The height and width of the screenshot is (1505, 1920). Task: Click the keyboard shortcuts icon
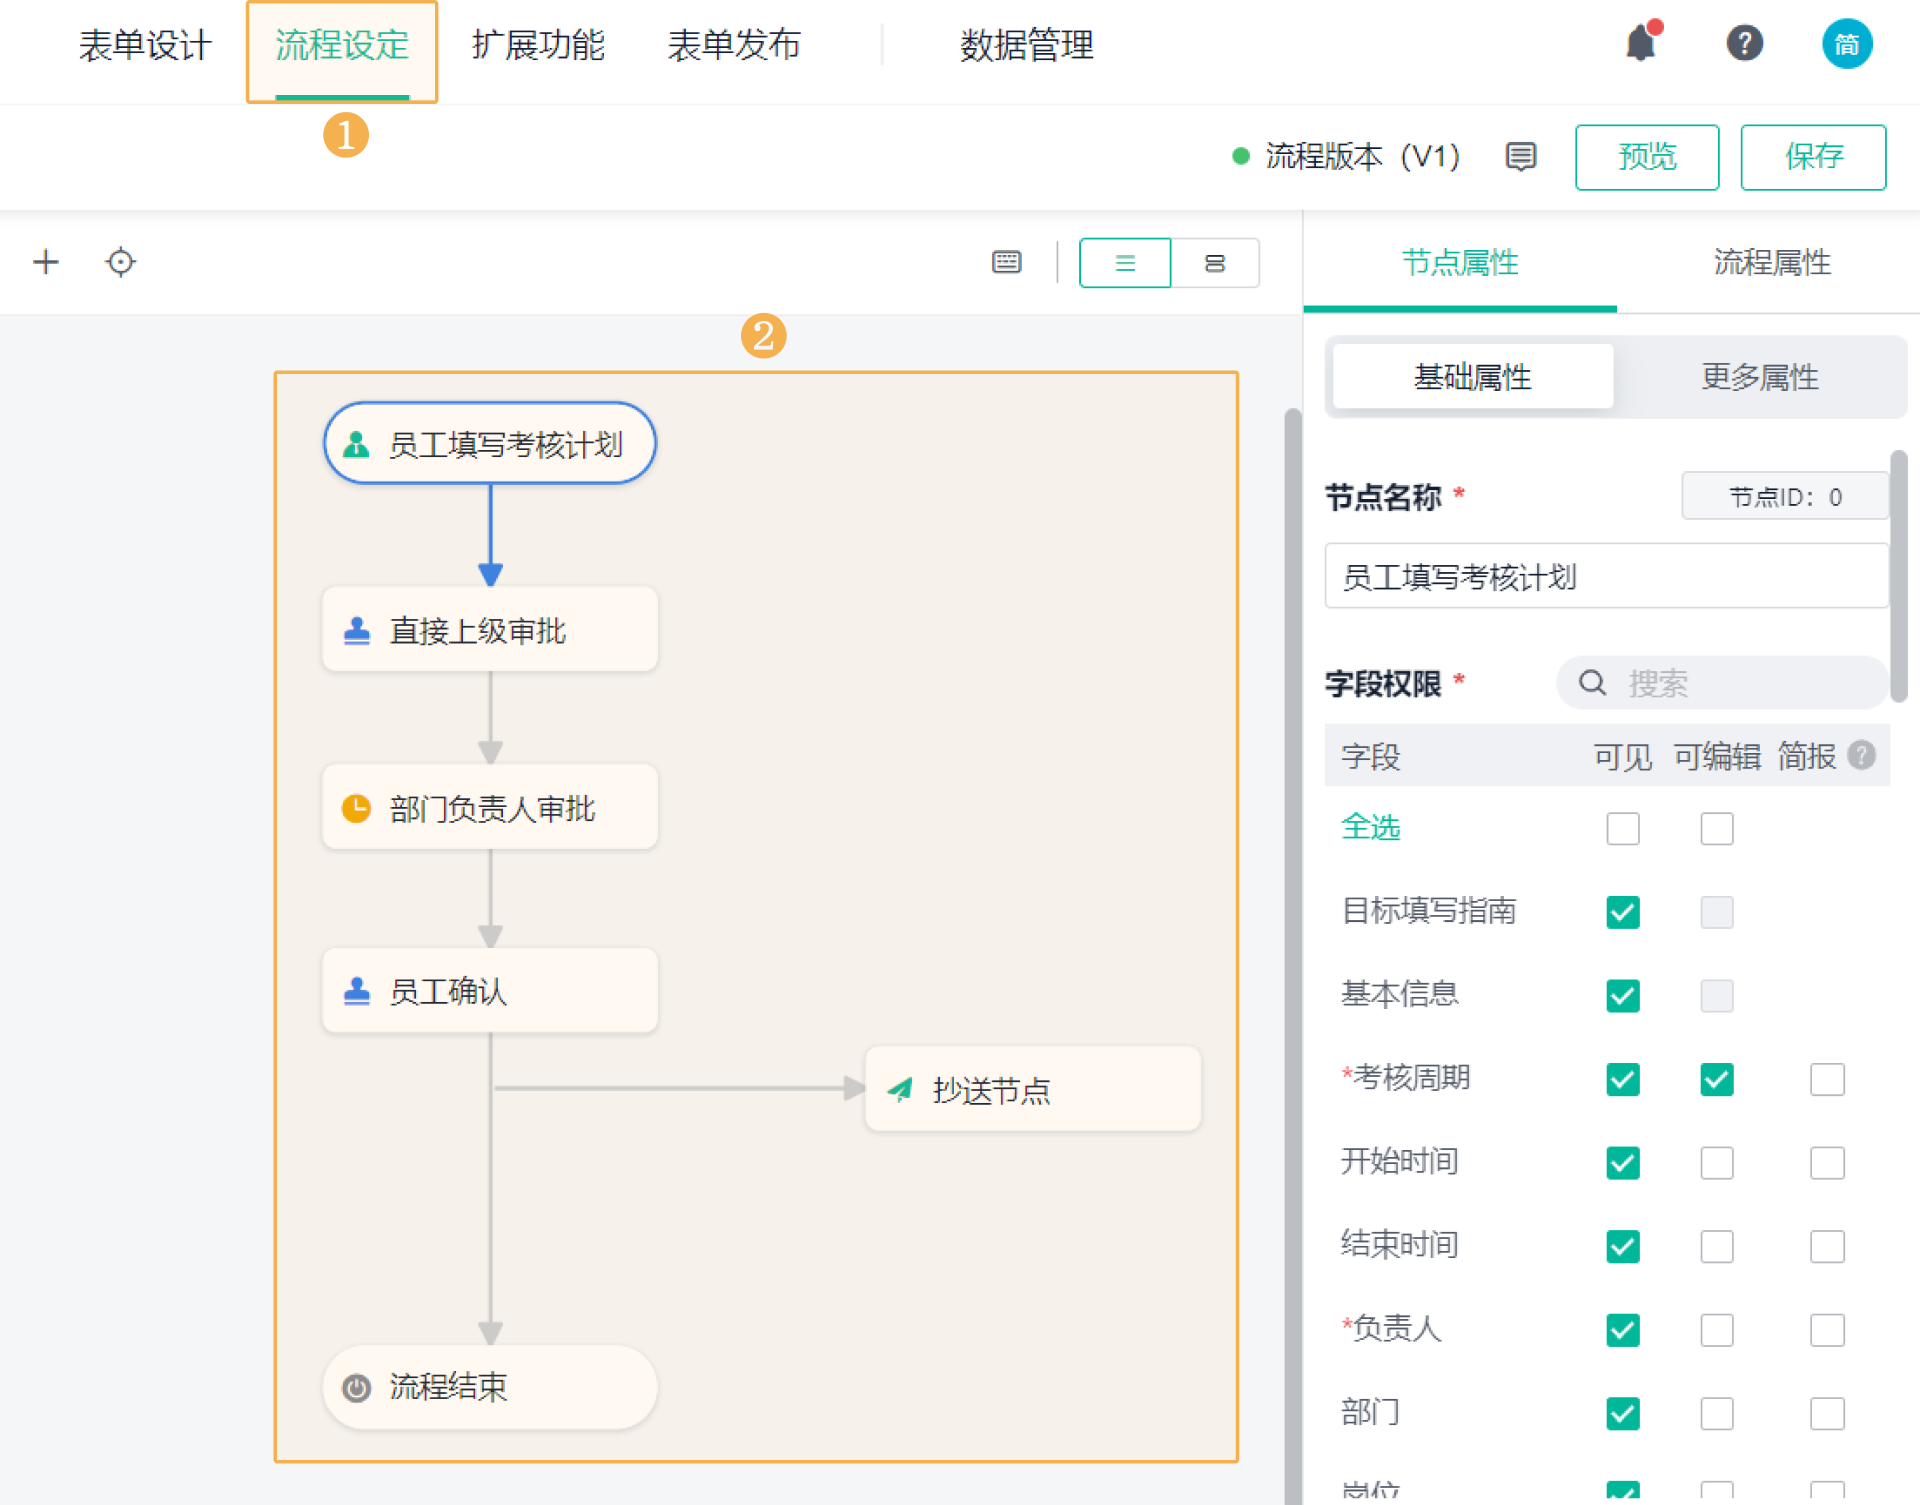pyautogui.click(x=1006, y=262)
